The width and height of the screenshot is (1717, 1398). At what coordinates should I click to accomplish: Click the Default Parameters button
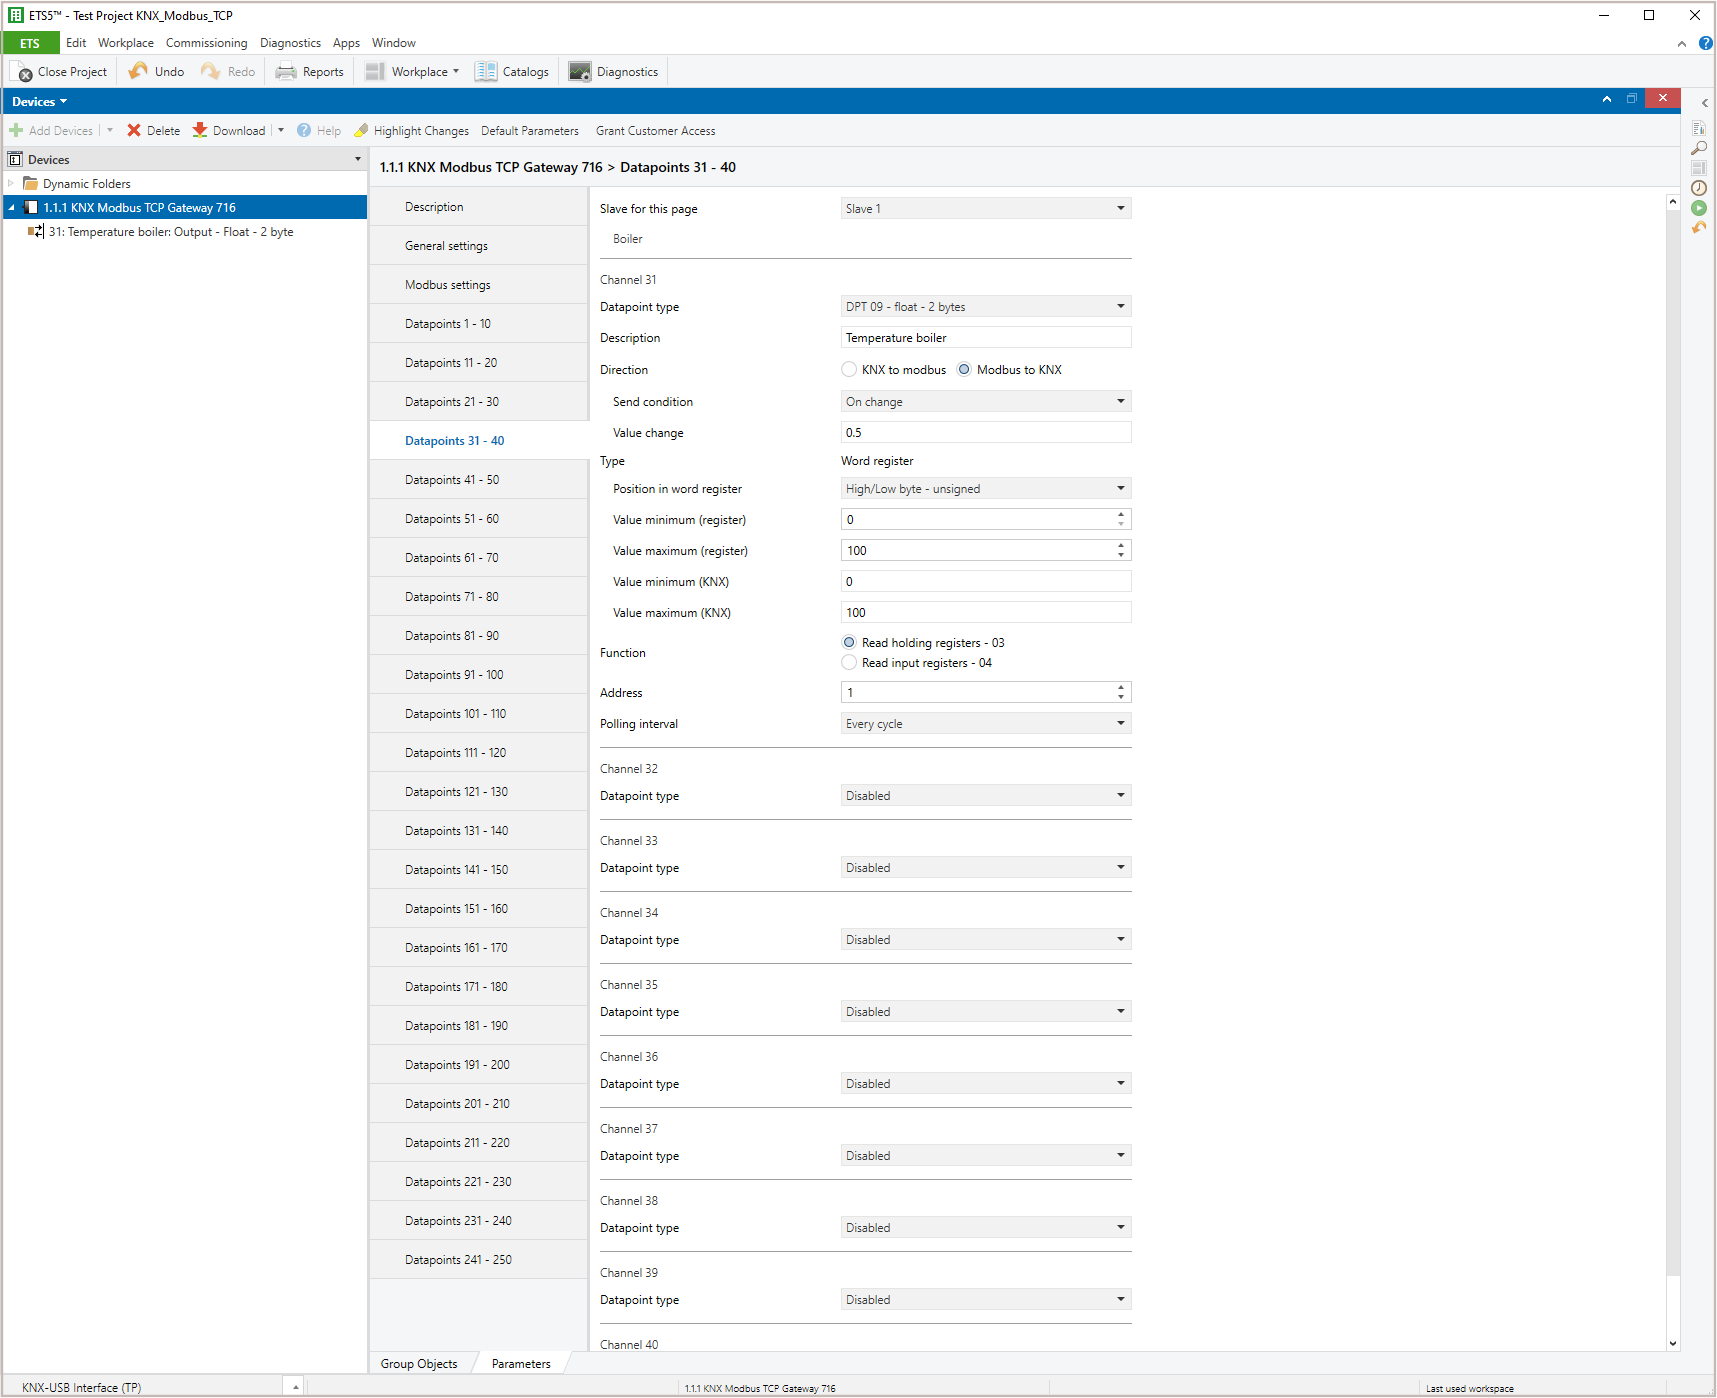[x=529, y=131]
